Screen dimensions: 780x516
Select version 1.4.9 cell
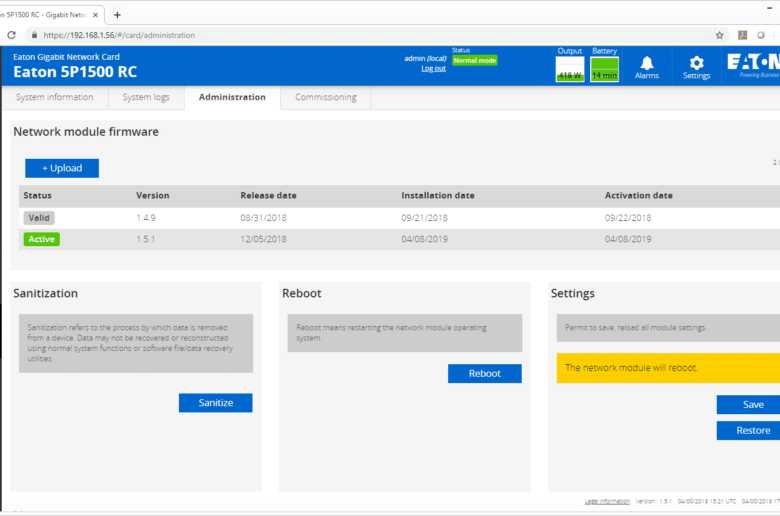[146, 217]
